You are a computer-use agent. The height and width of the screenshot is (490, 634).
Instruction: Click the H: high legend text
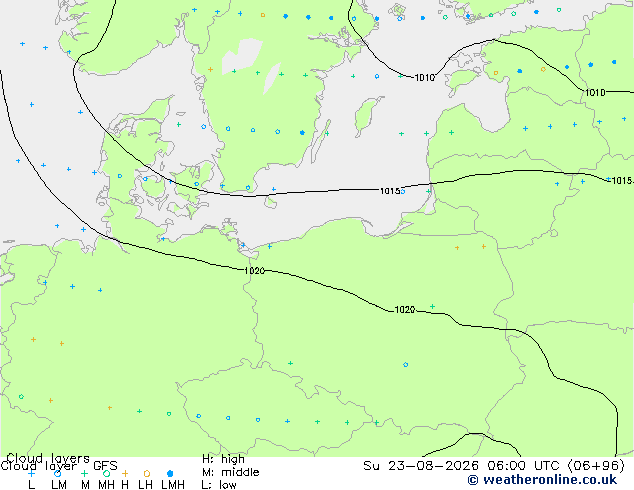(223, 459)
